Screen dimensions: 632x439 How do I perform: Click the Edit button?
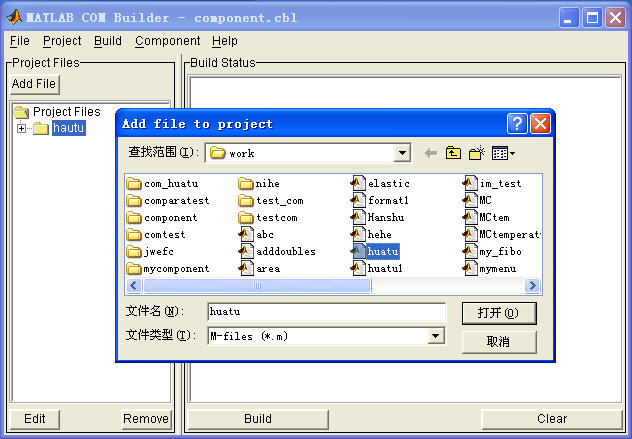coord(35,419)
